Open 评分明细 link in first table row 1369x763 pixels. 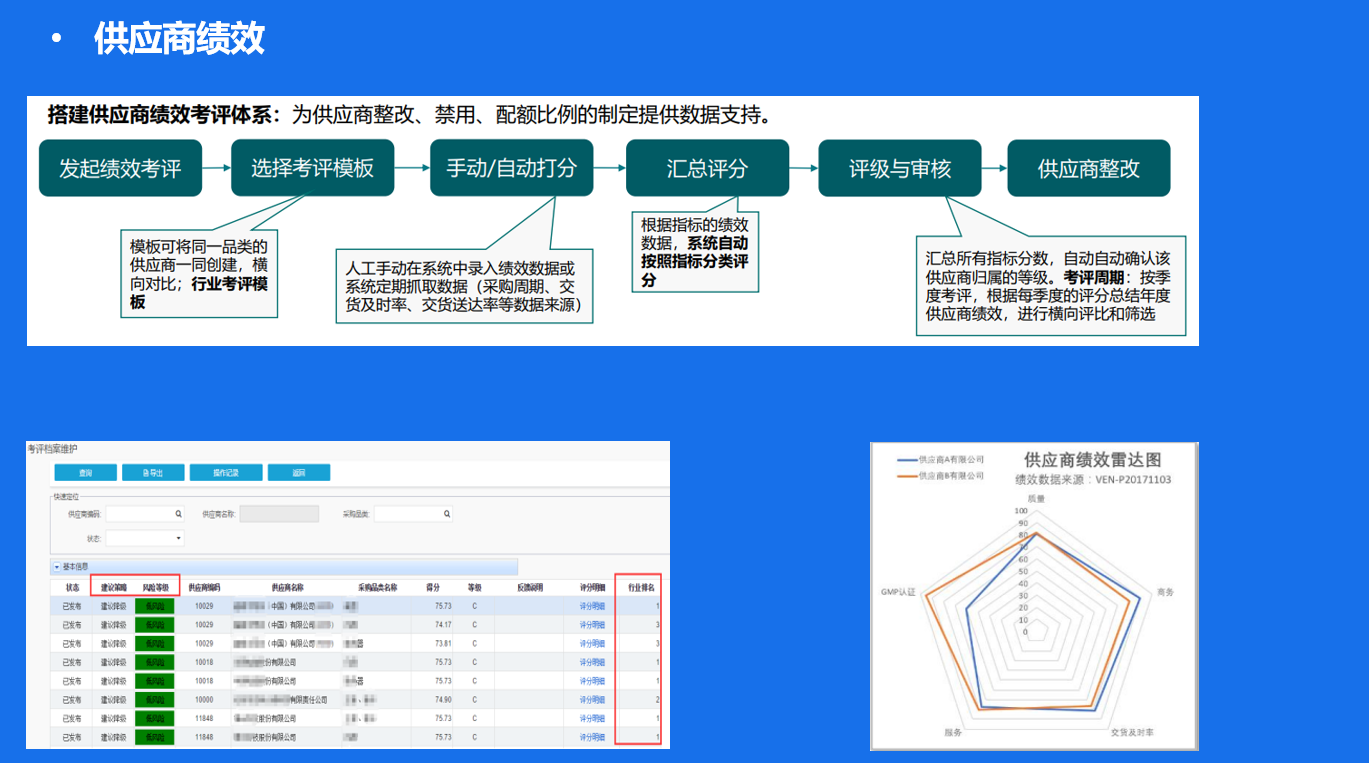592,606
